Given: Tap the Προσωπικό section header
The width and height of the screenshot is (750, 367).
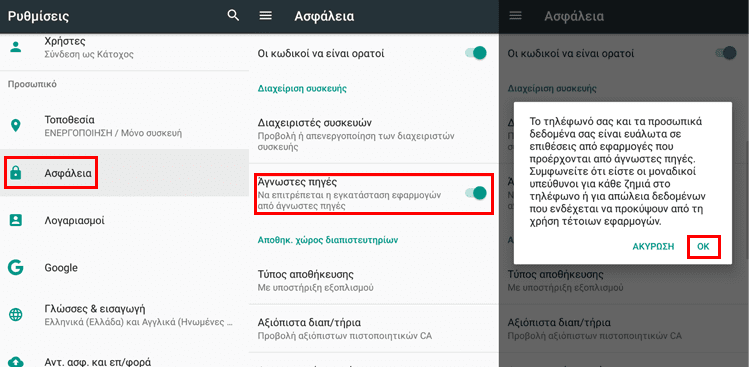Looking at the screenshot, I should [x=32, y=84].
